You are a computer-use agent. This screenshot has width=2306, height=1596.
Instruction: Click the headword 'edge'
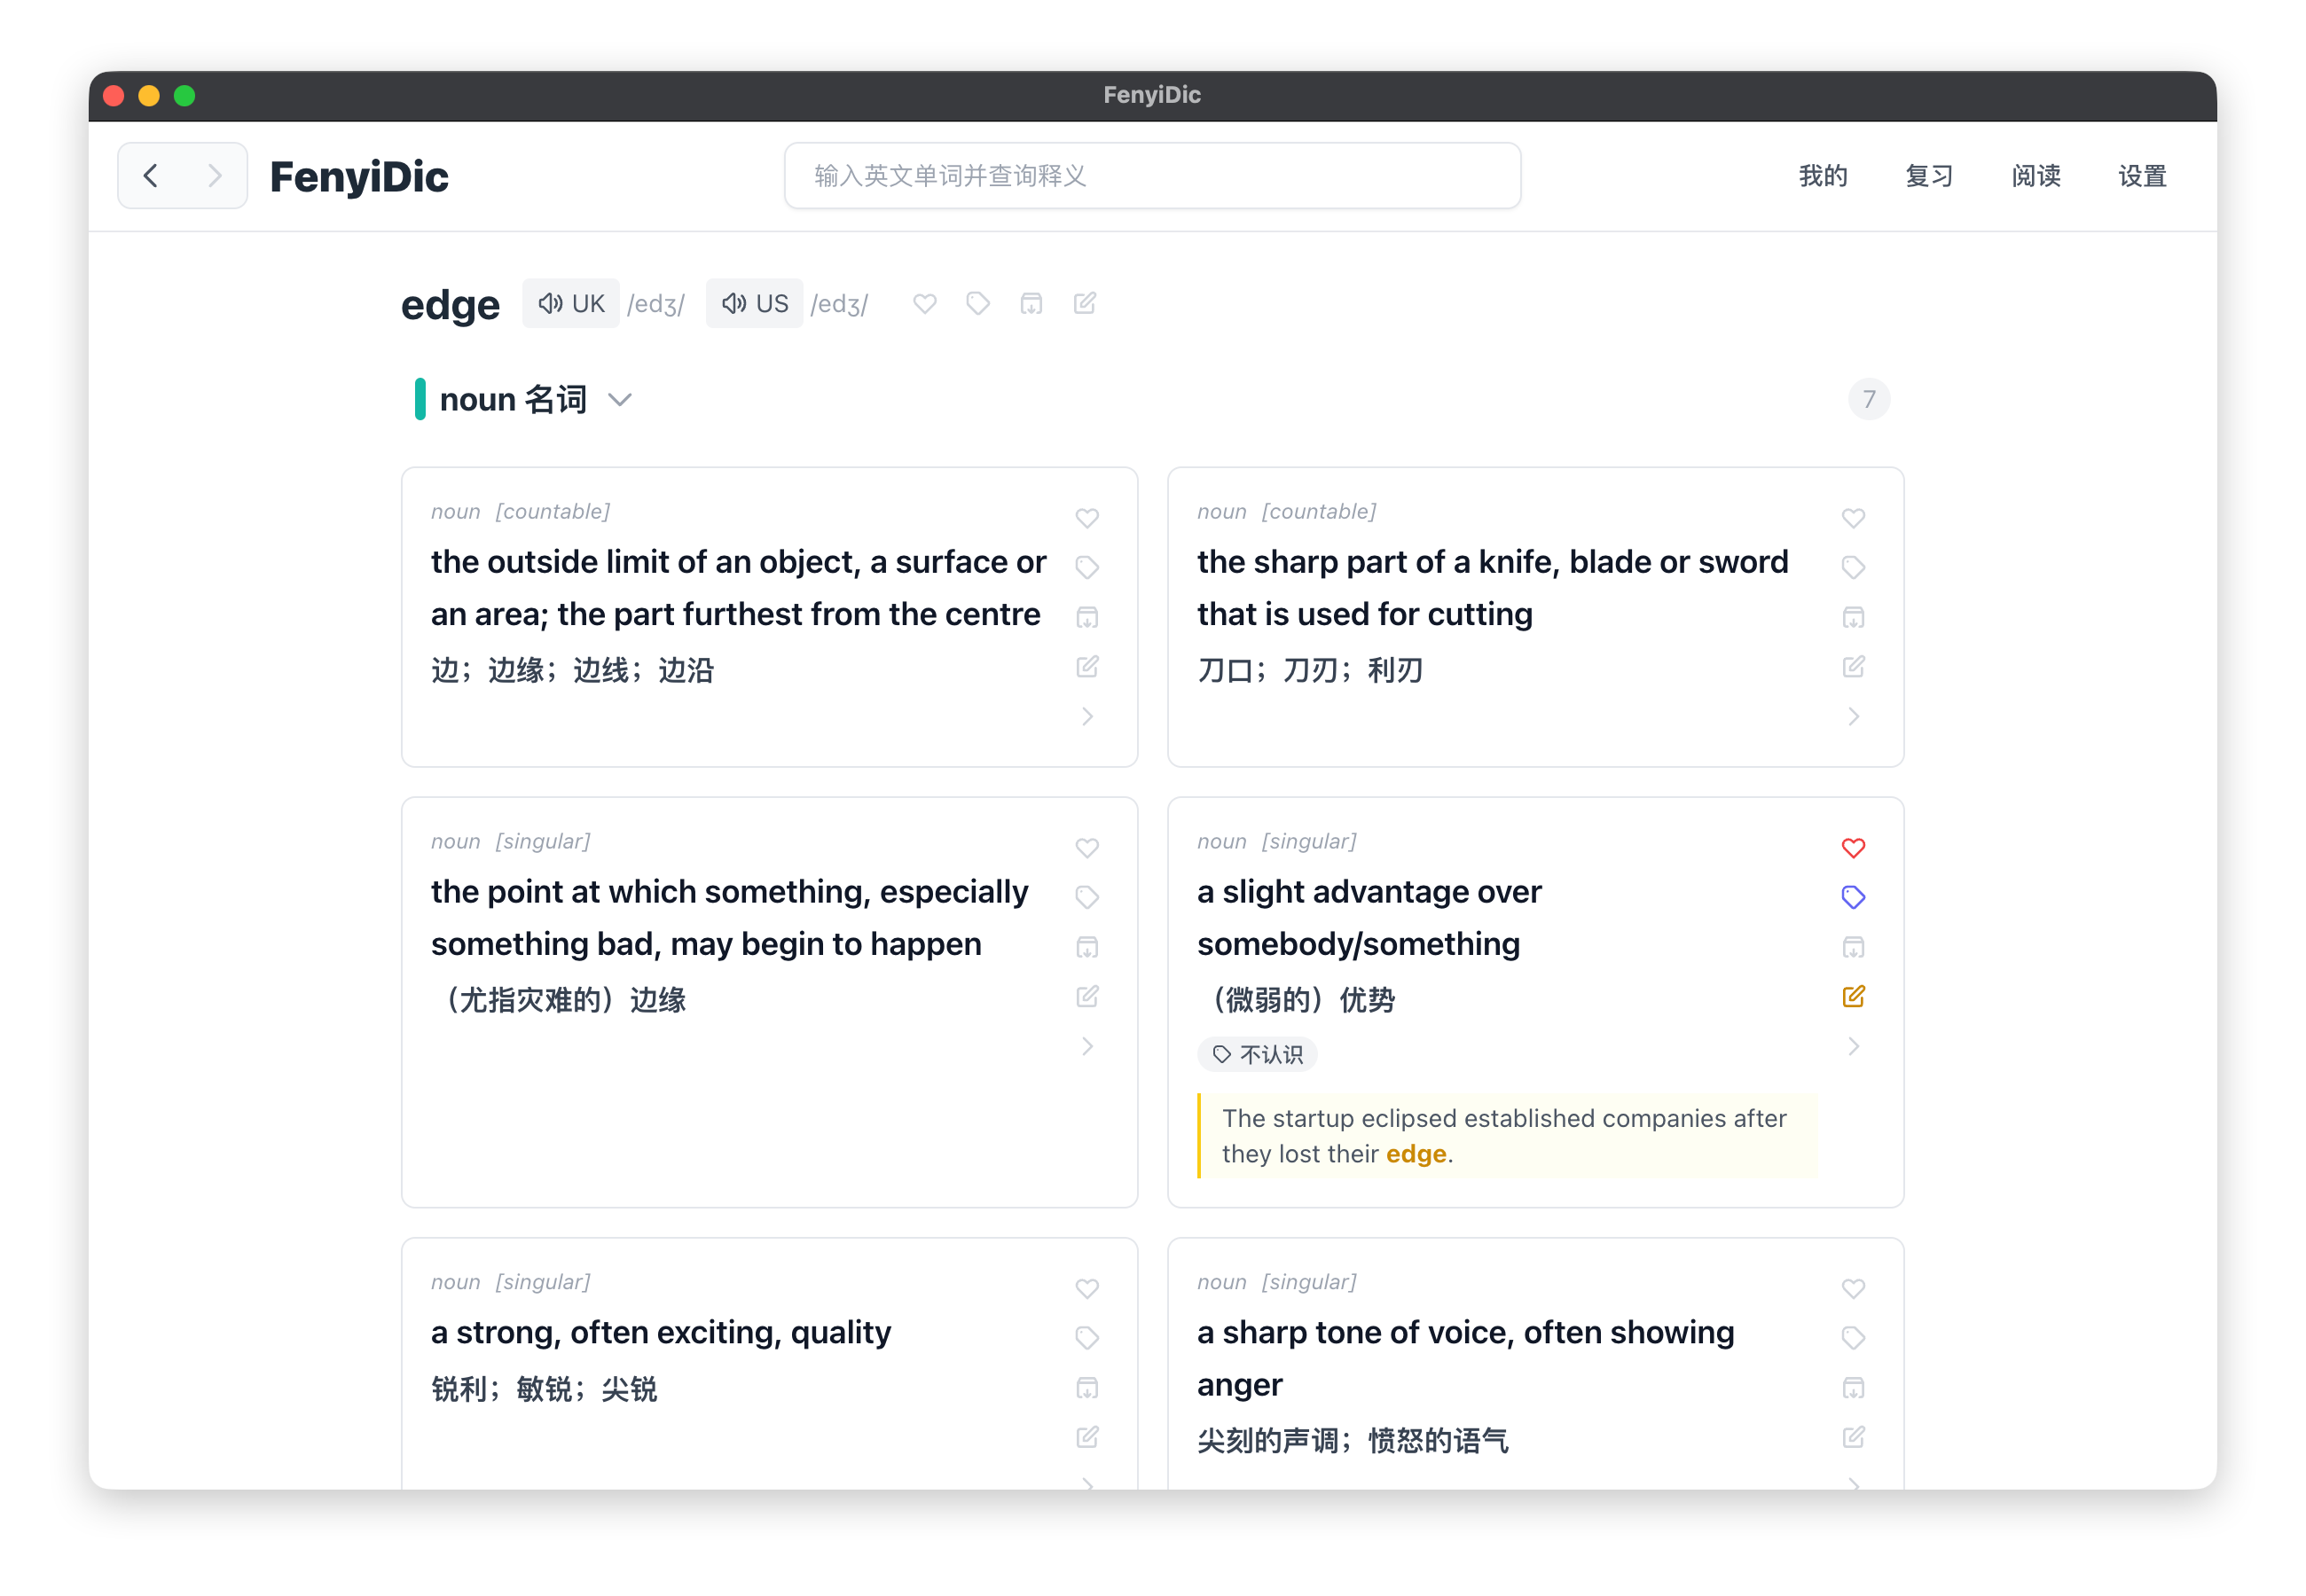click(450, 305)
